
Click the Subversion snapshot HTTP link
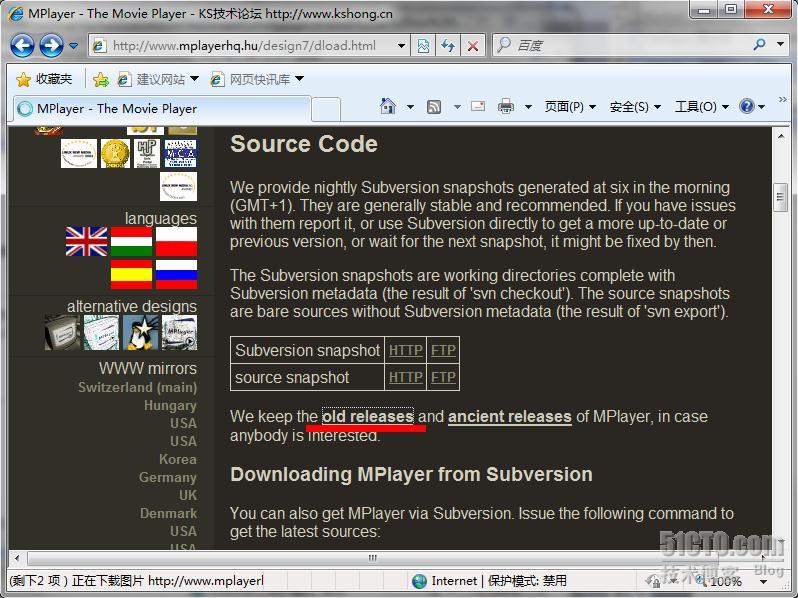pos(405,350)
